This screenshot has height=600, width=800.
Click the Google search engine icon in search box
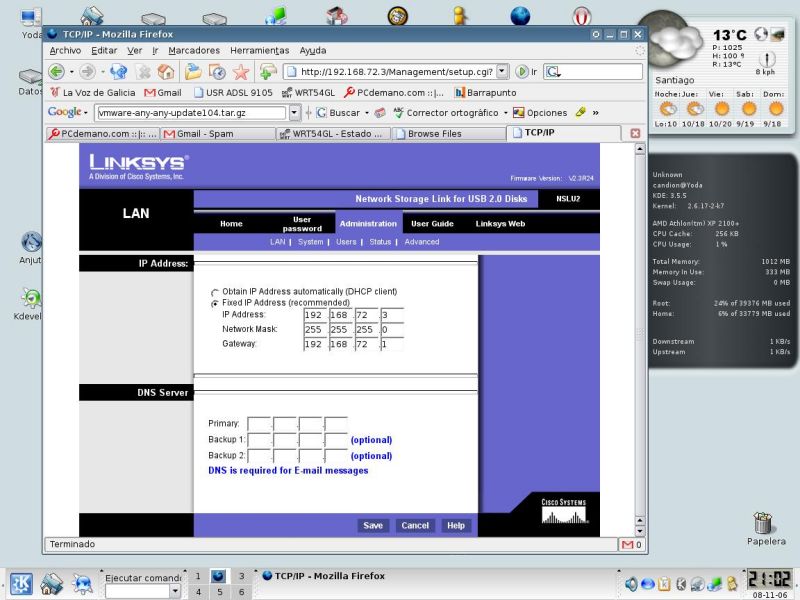[x=553, y=72]
